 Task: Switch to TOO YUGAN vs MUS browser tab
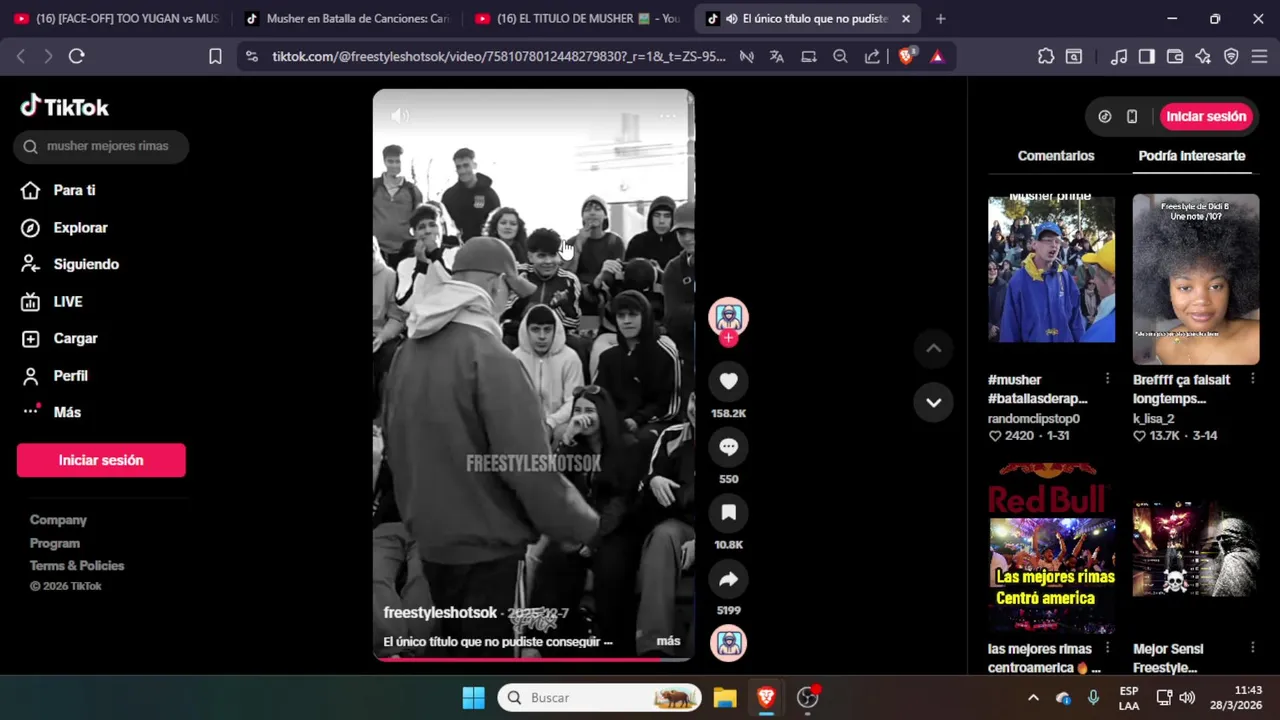(116, 18)
